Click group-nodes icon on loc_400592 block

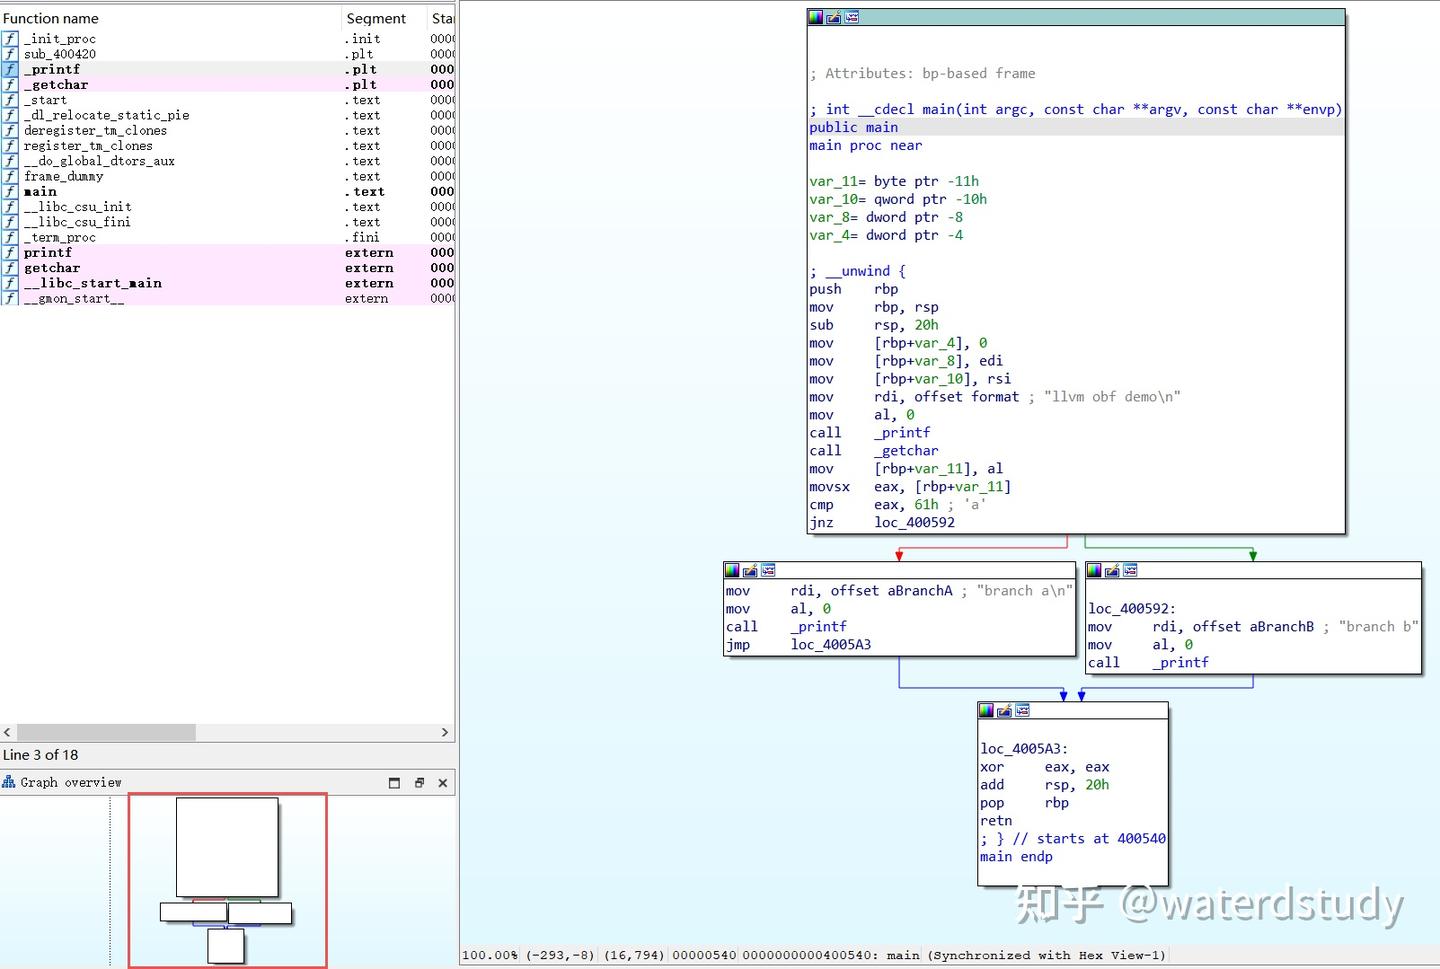pos(1130,570)
